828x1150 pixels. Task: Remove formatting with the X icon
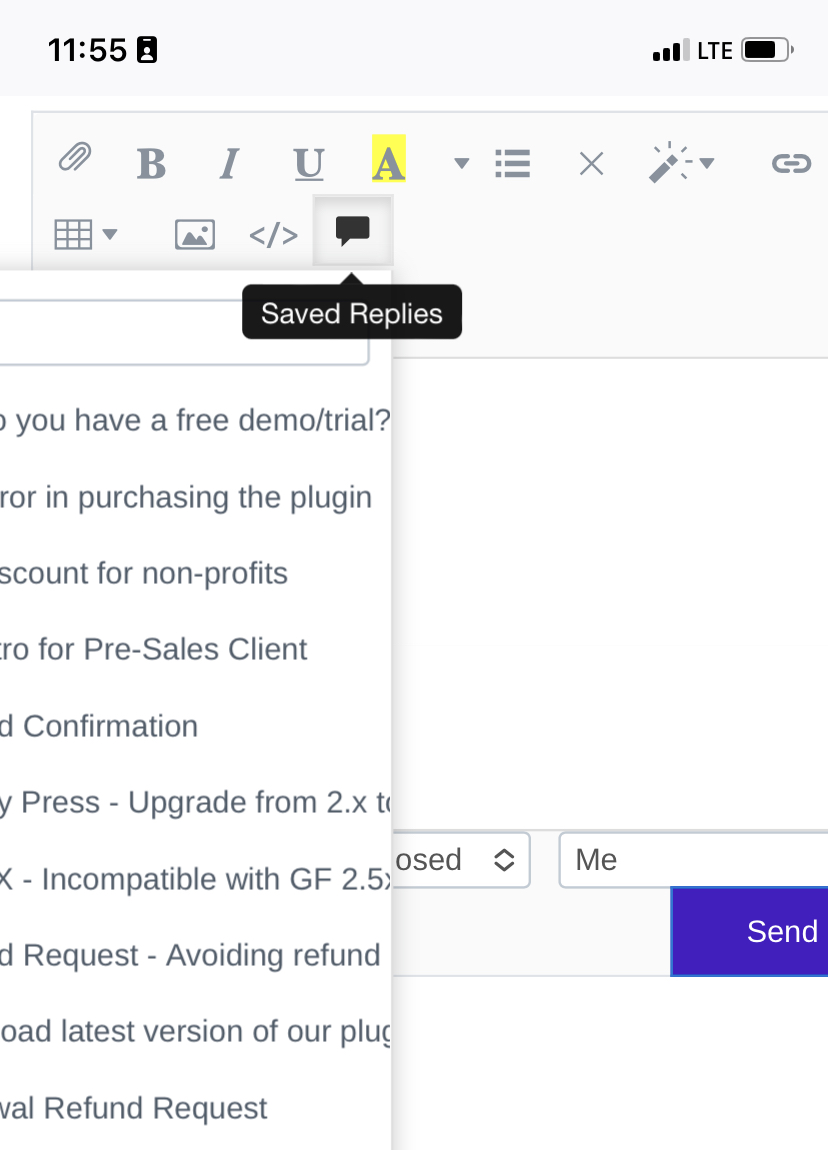(591, 163)
